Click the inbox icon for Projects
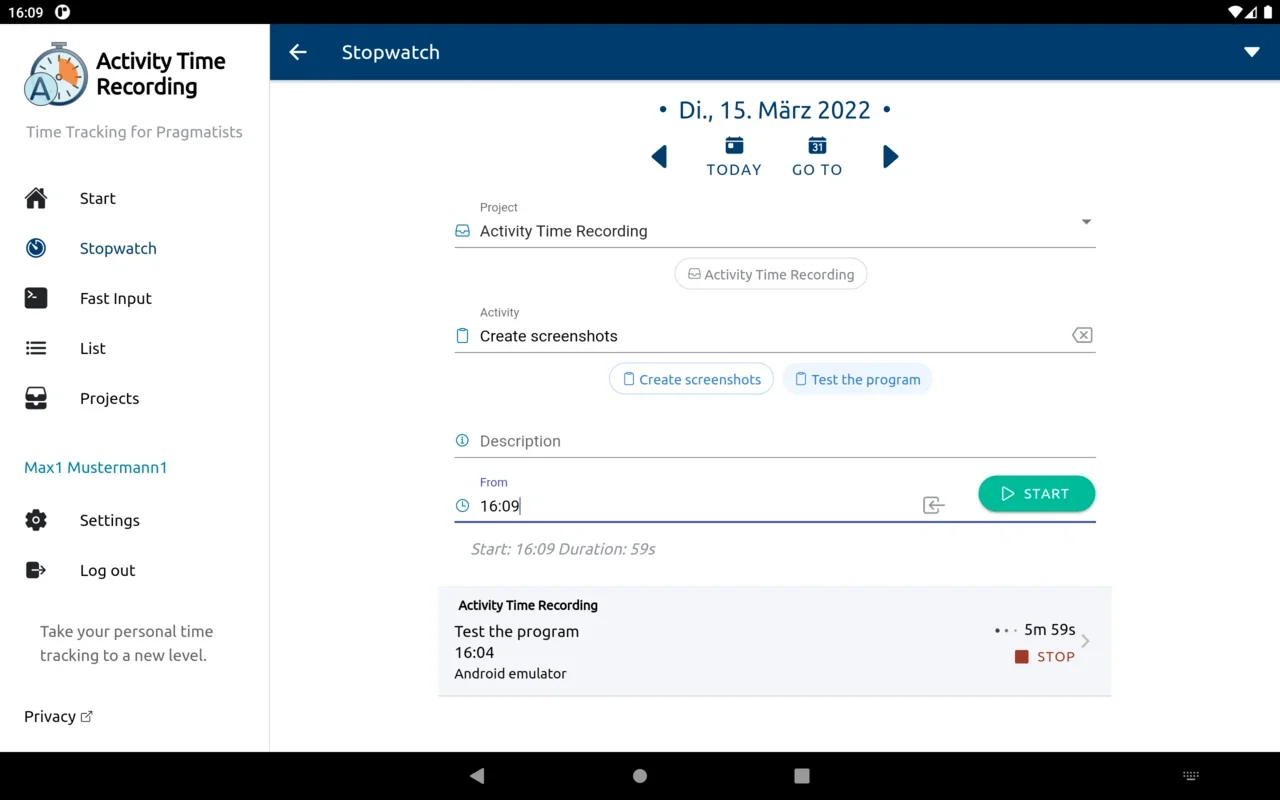Image resolution: width=1280 pixels, height=800 pixels. coord(36,398)
